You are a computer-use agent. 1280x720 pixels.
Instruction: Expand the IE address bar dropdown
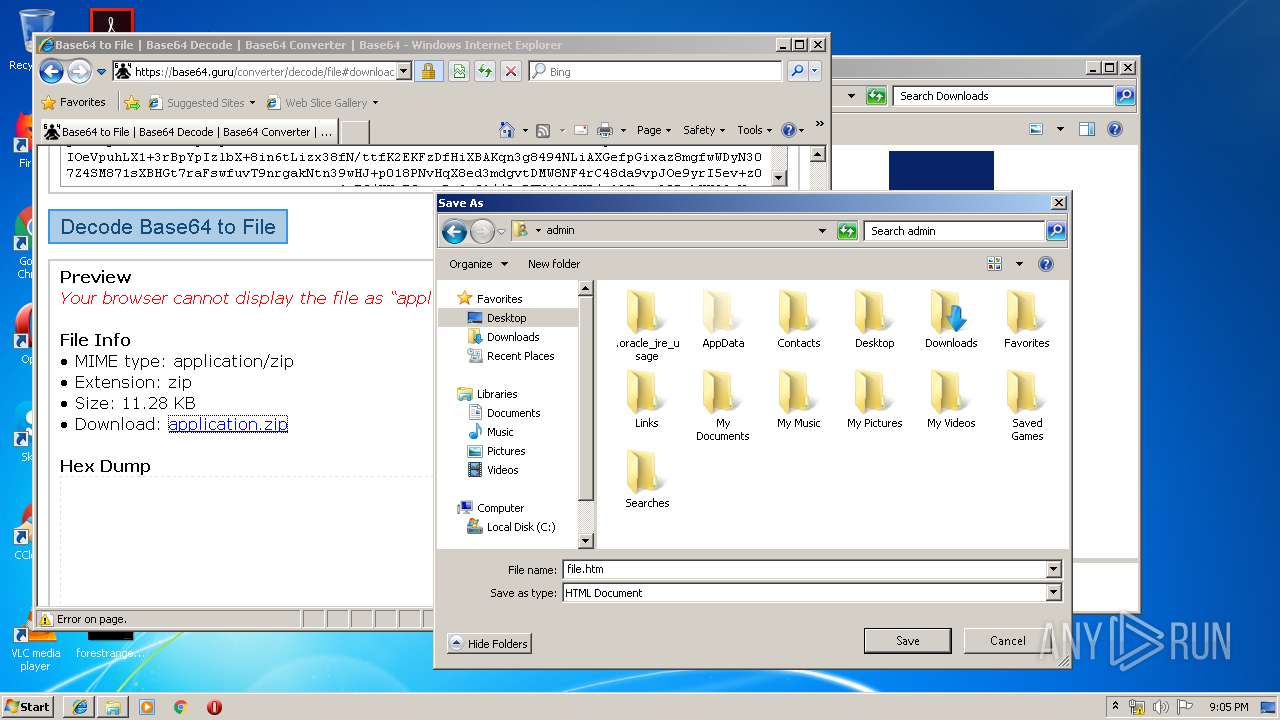click(x=404, y=71)
